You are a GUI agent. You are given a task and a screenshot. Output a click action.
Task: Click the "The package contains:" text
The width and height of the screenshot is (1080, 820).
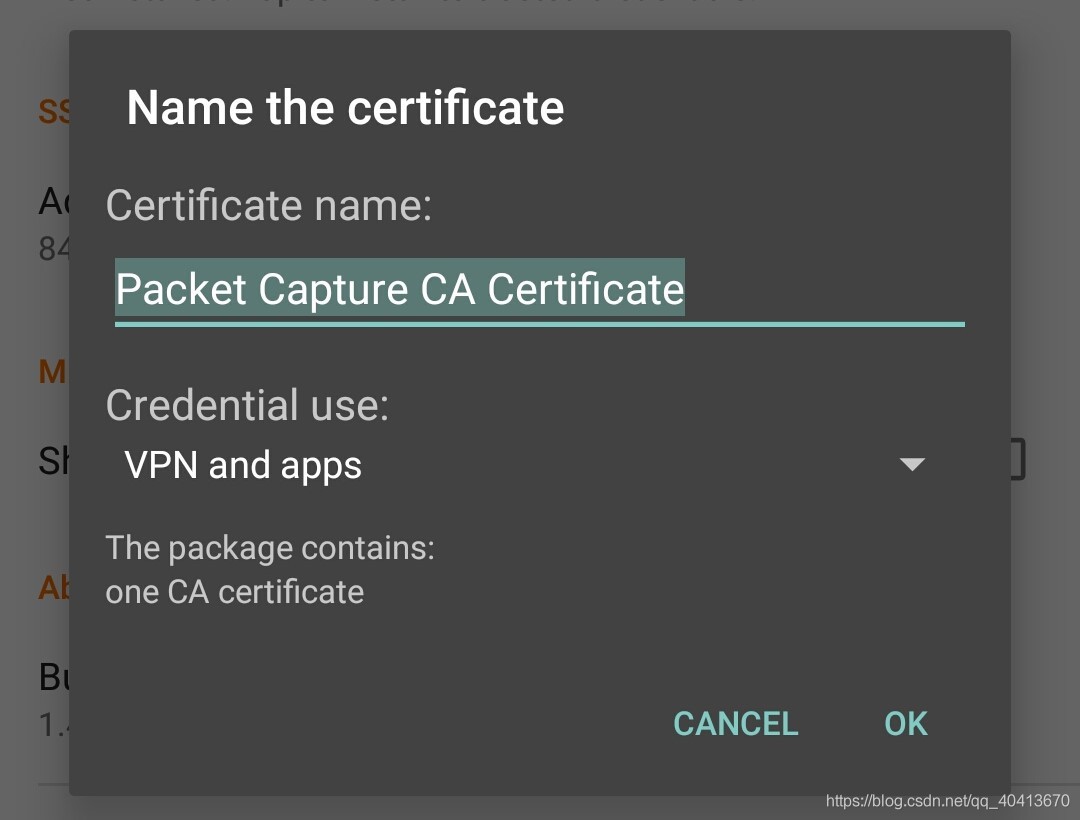point(270,548)
